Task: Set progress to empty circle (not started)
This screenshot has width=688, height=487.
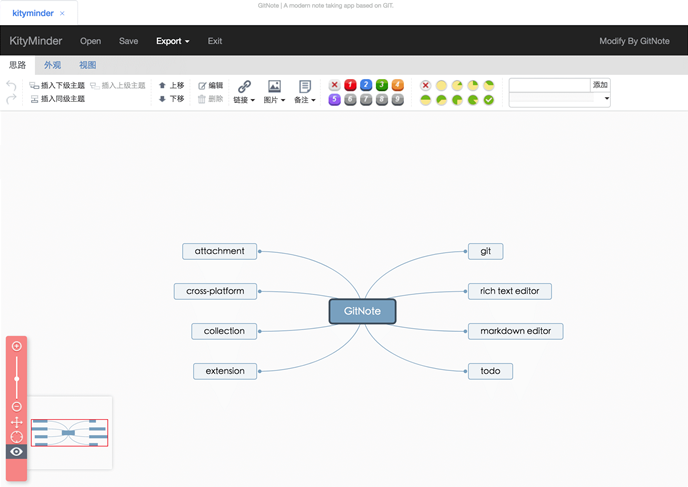Action: tap(441, 86)
